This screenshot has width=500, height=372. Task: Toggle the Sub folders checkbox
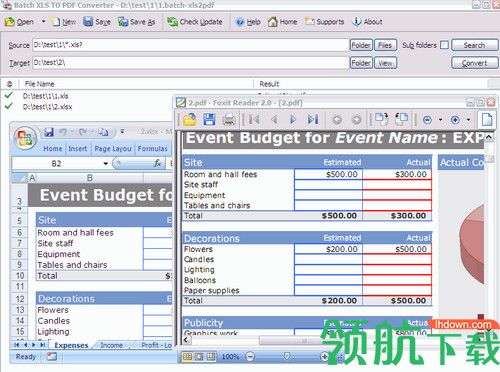pyautogui.click(x=444, y=45)
